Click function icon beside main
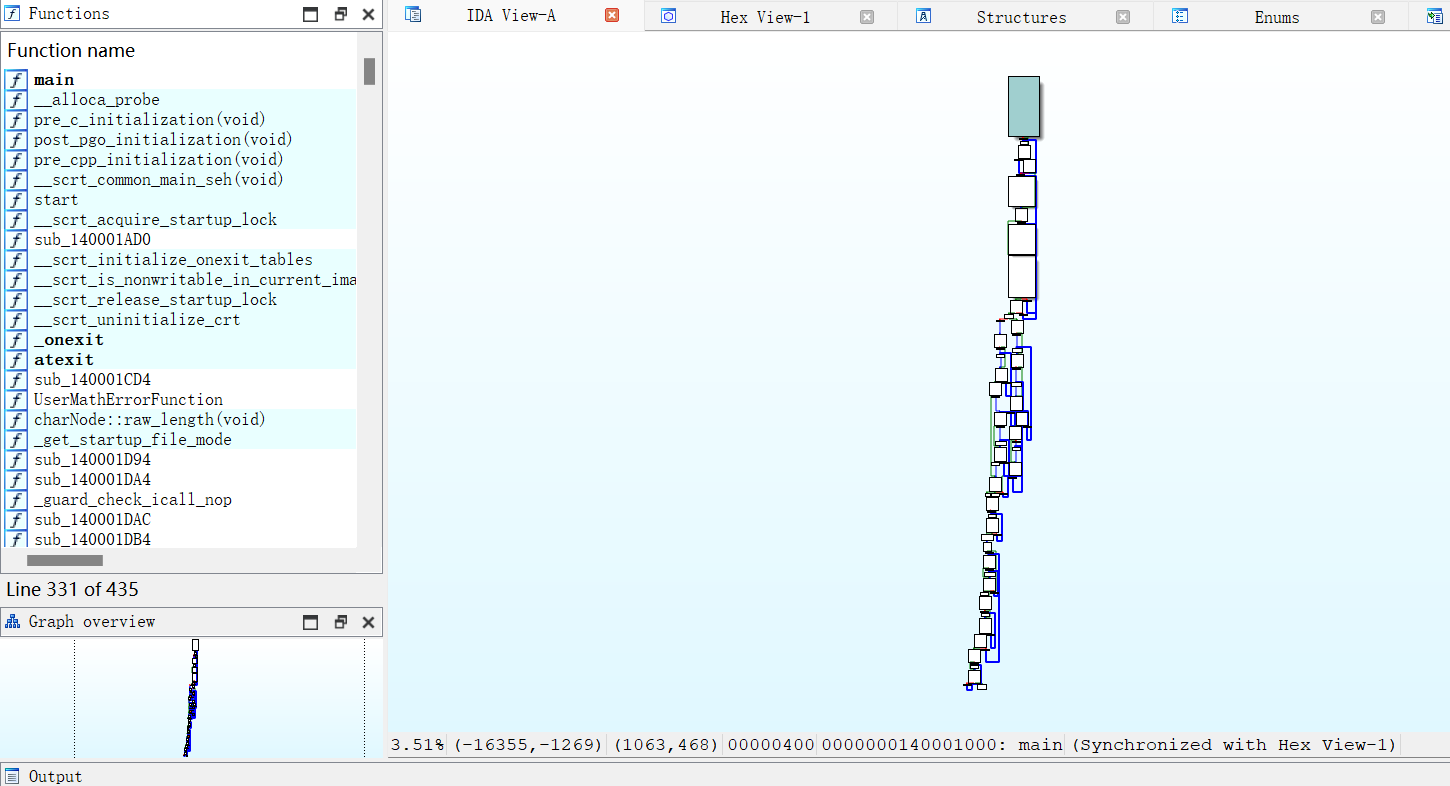This screenshot has width=1450, height=786. (x=16, y=80)
